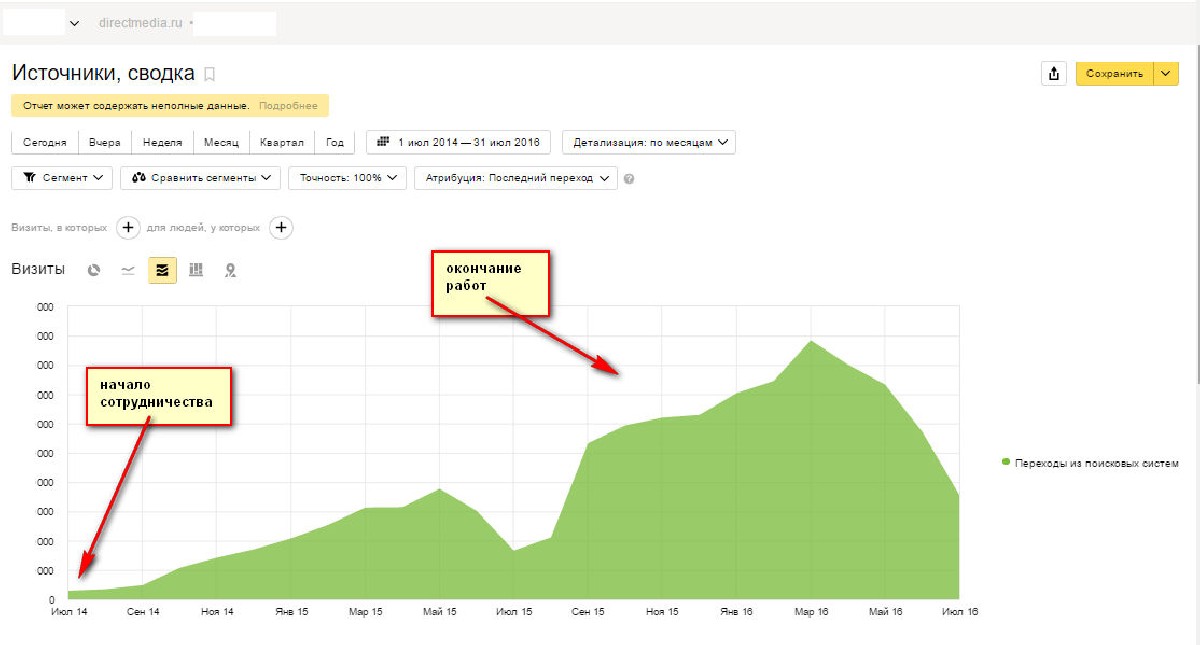Open Точность: 100% dropdown
The height and width of the screenshot is (645, 1200).
point(348,178)
